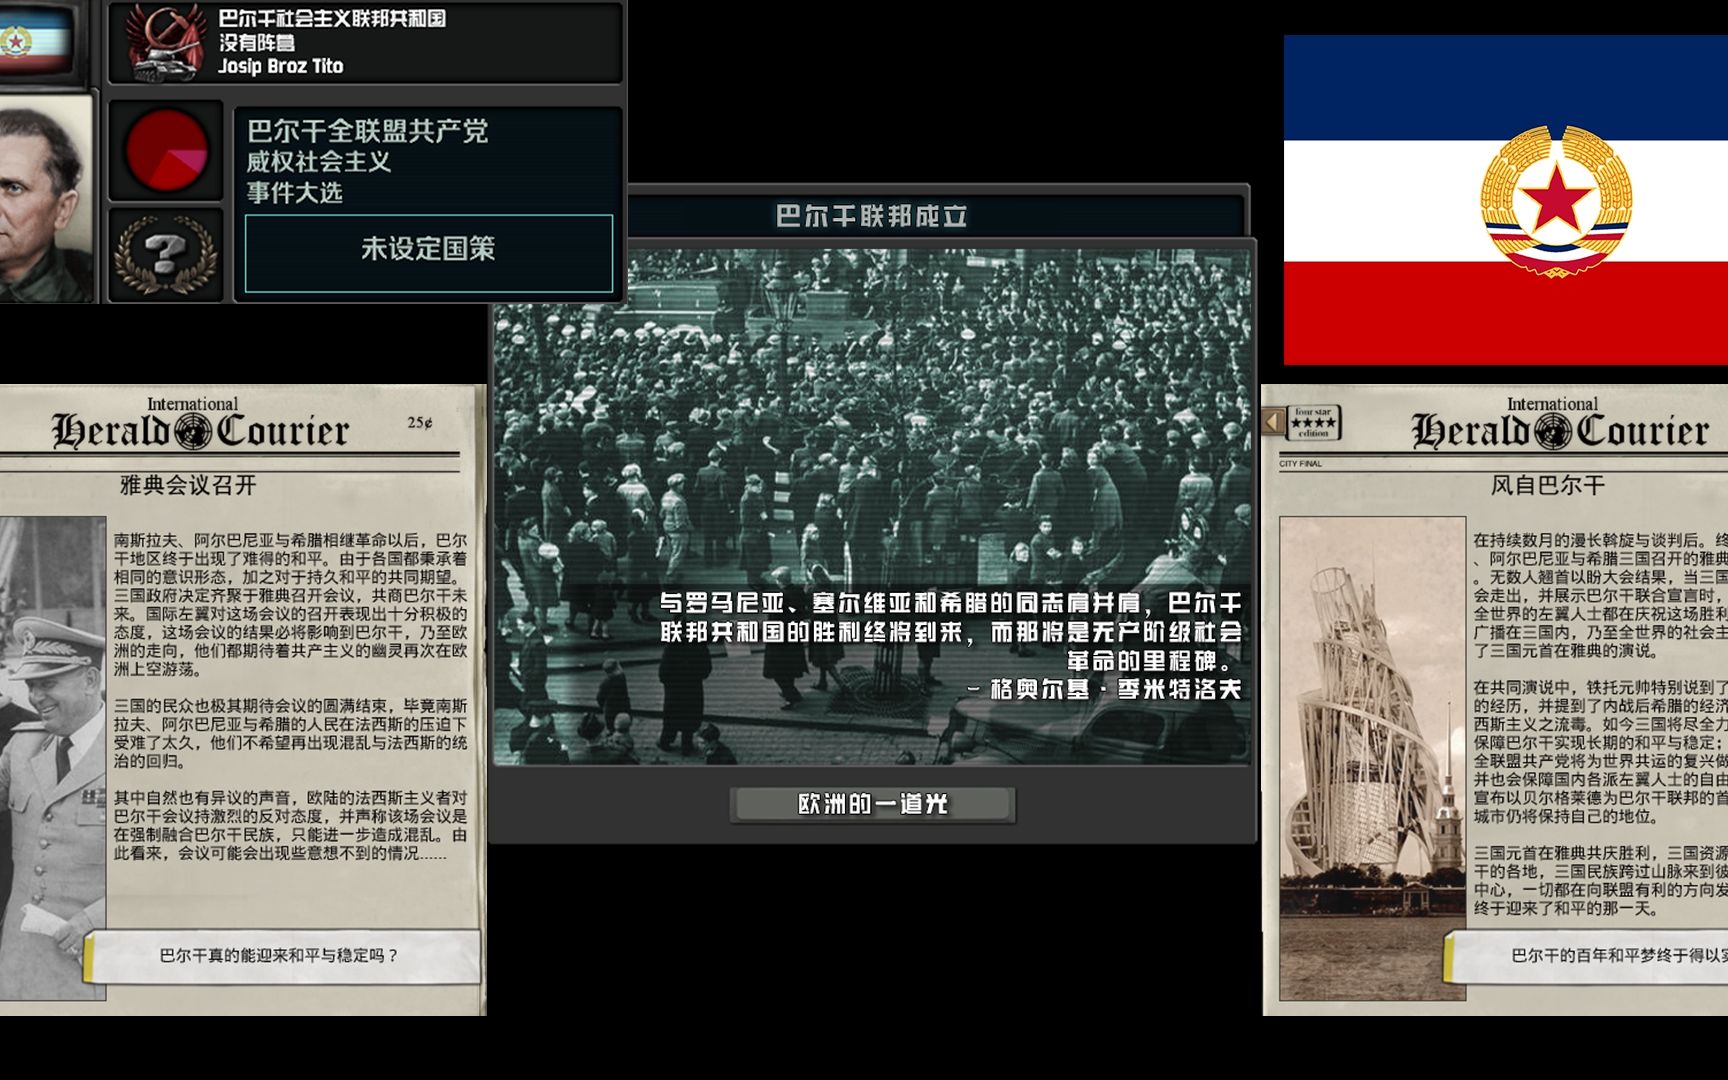Click the four star edition stamp

[x=1317, y=420]
